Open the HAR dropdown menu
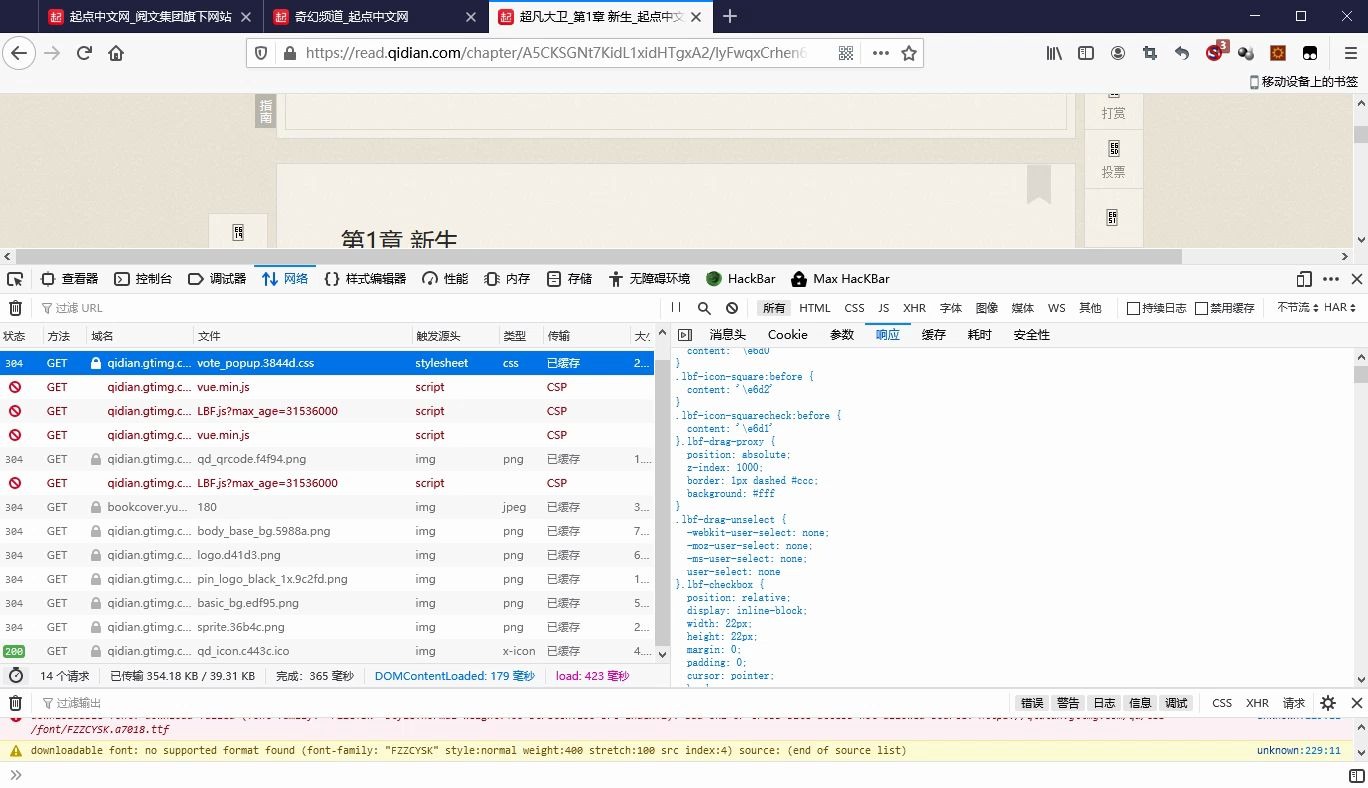 pos(1340,308)
